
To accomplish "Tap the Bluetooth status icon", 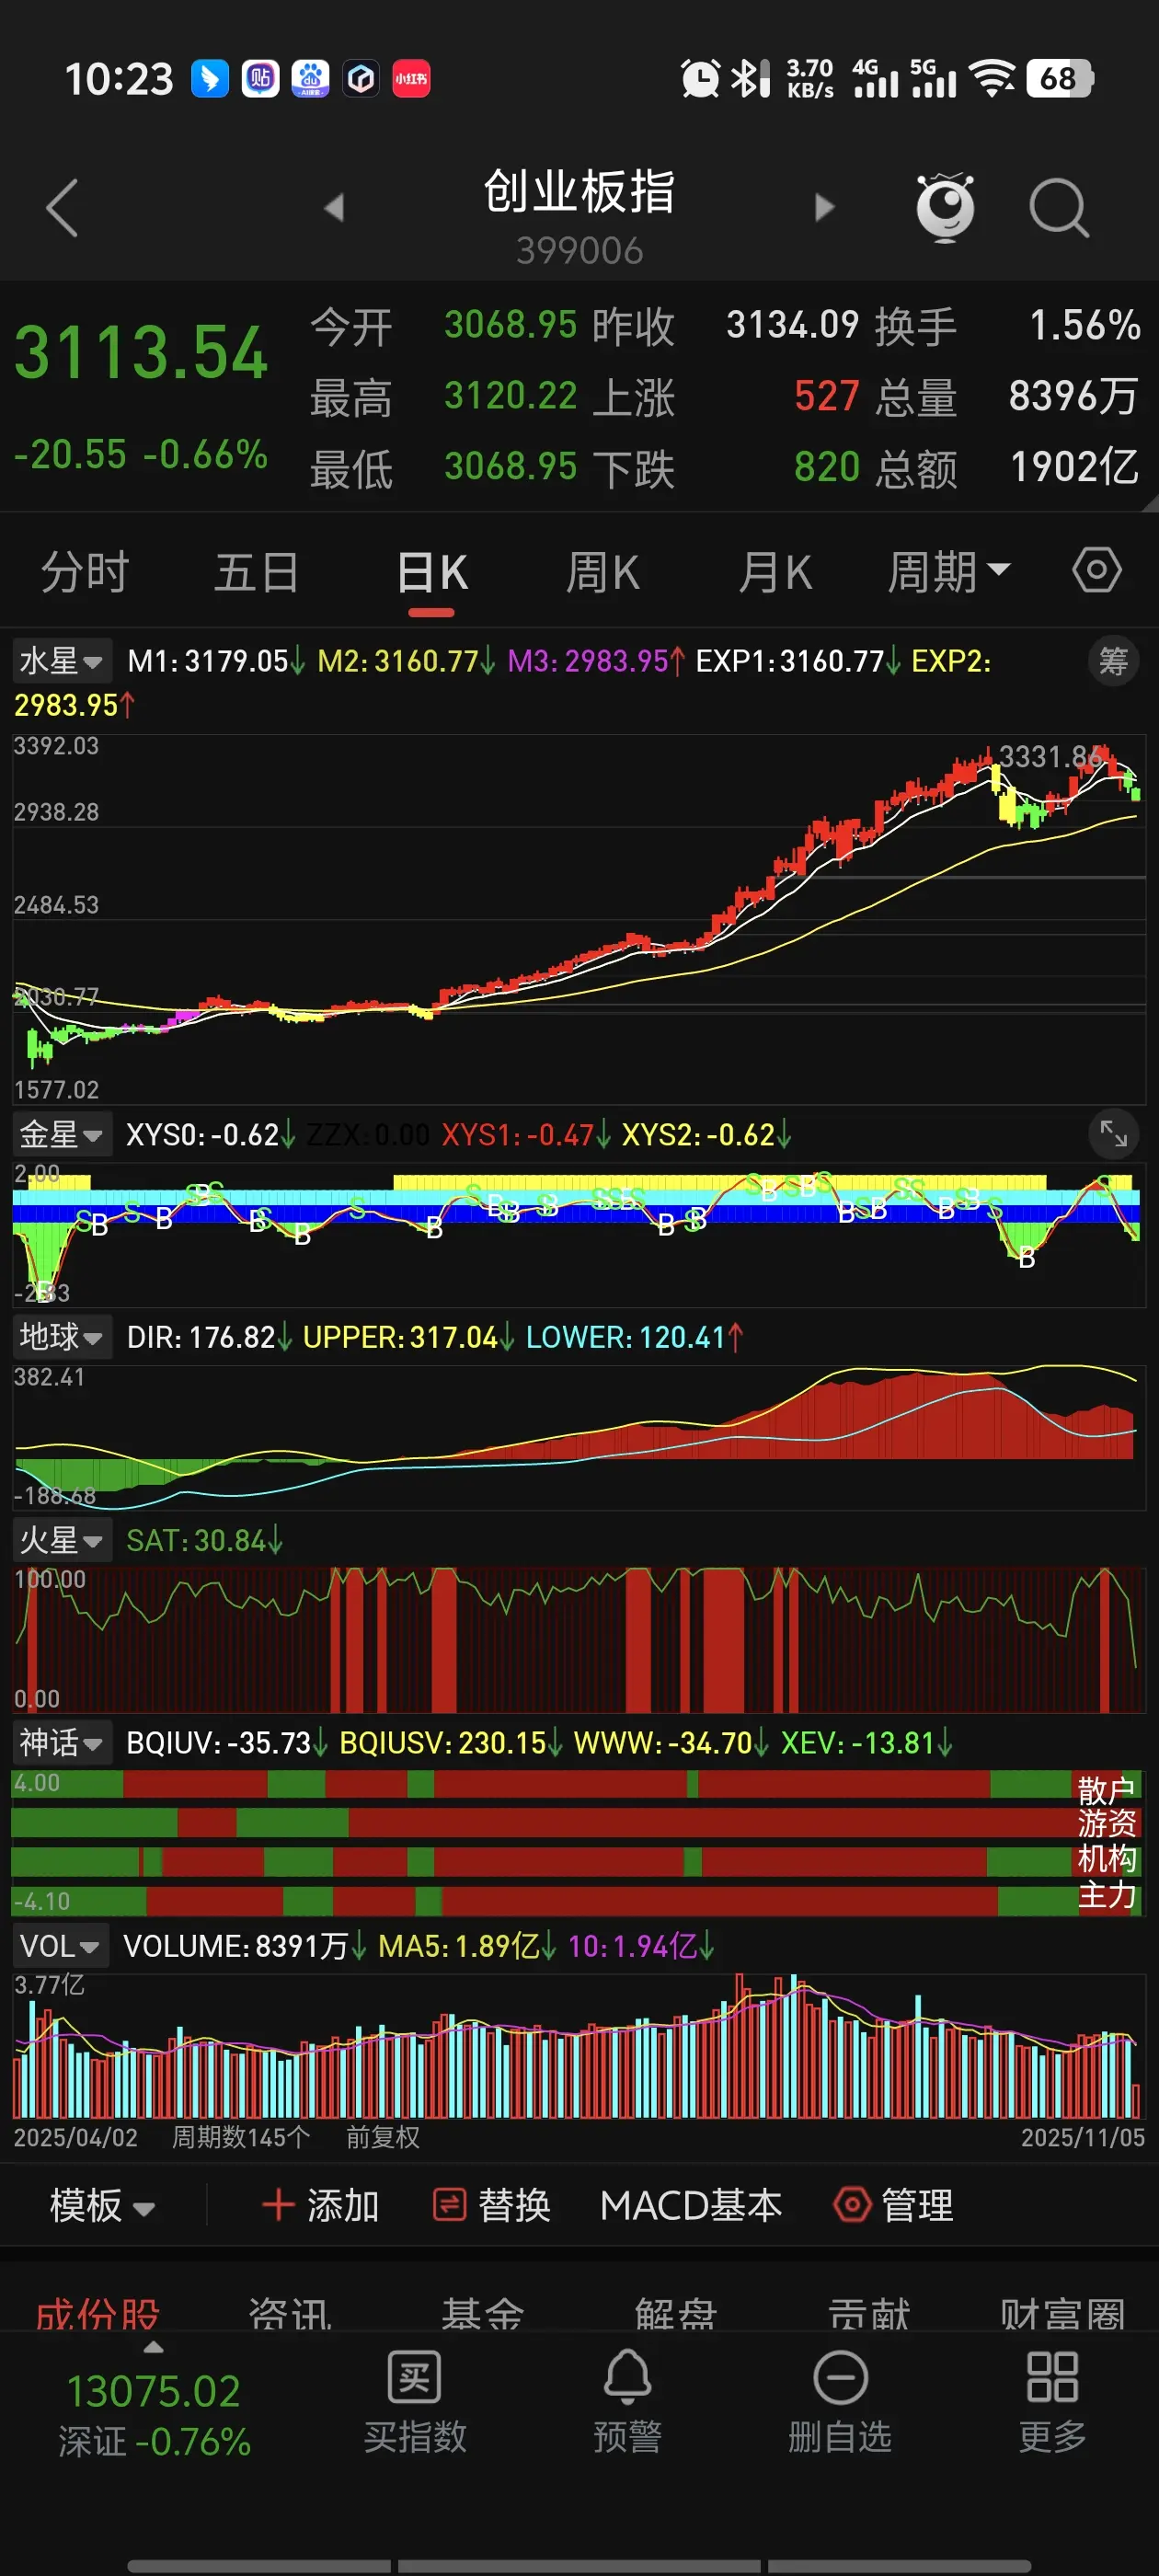I will [x=749, y=78].
